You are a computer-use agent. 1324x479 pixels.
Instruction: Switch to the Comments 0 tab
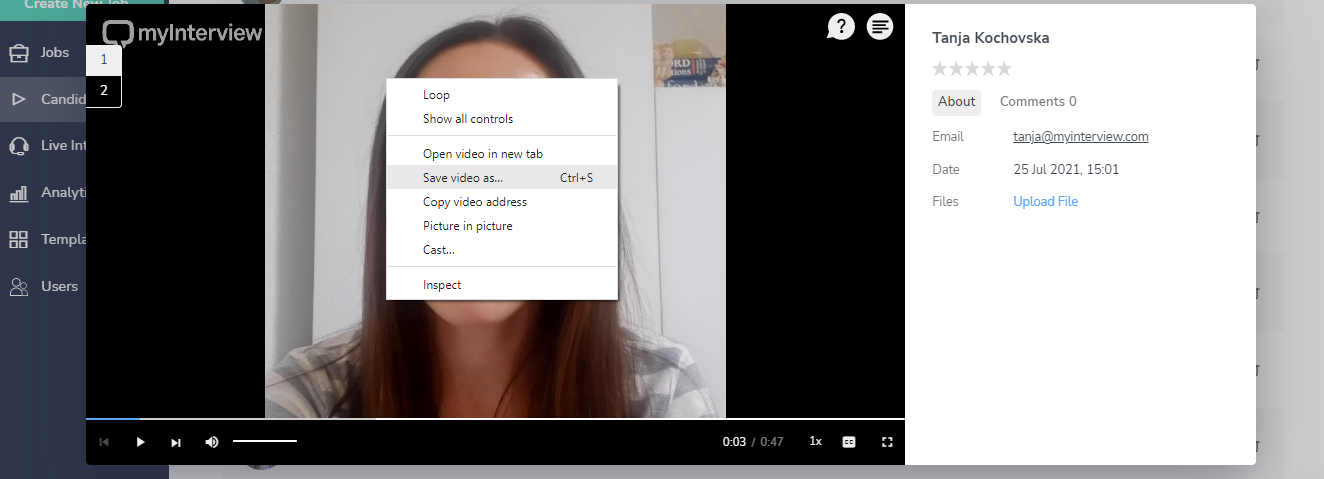(1037, 101)
